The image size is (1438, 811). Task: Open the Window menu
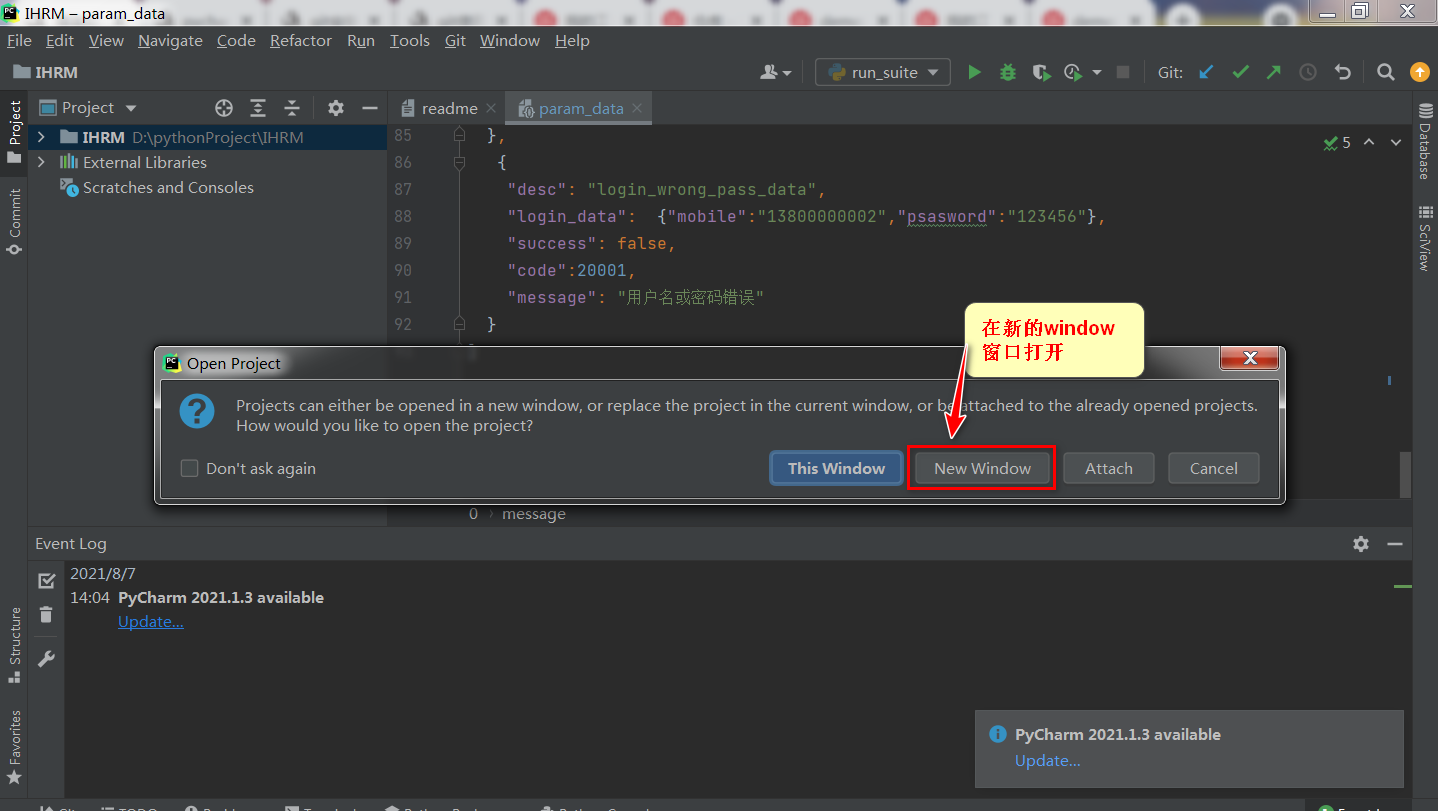pyautogui.click(x=509, y=40)
